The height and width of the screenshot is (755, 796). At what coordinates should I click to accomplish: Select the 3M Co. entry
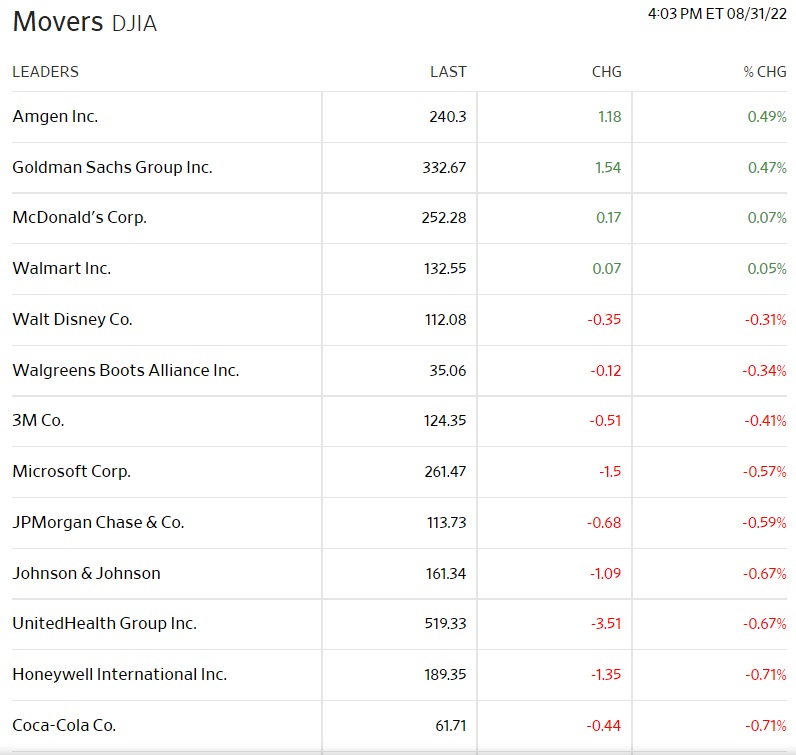(38, 420)
